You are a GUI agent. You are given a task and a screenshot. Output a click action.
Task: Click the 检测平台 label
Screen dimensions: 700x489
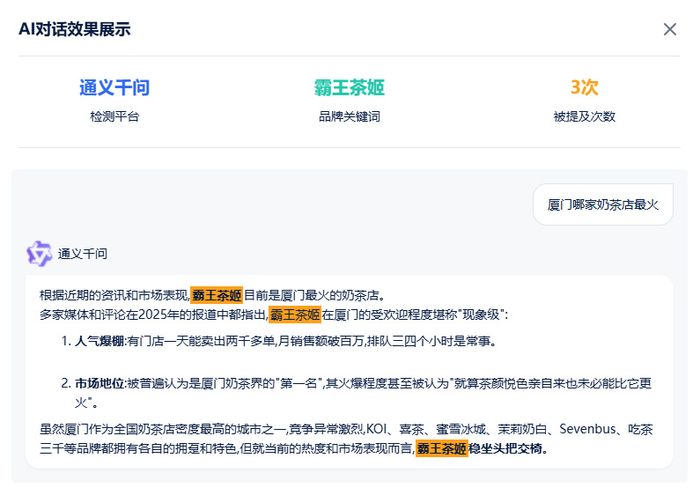(x=114, y=117)
